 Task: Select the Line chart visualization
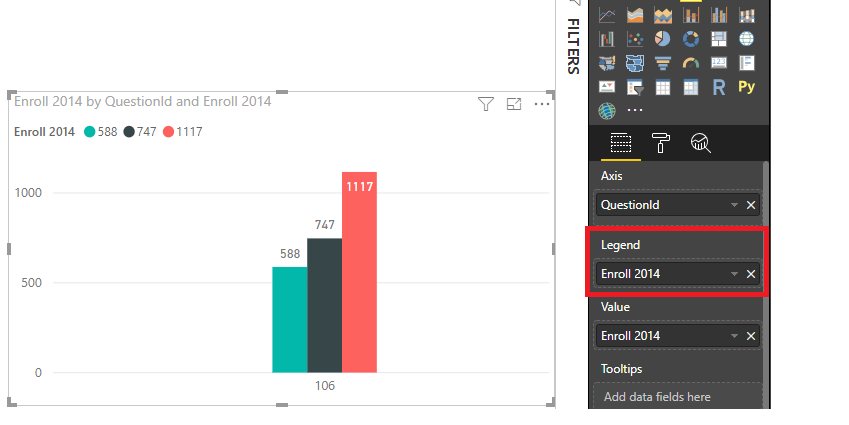coord(607,15)
